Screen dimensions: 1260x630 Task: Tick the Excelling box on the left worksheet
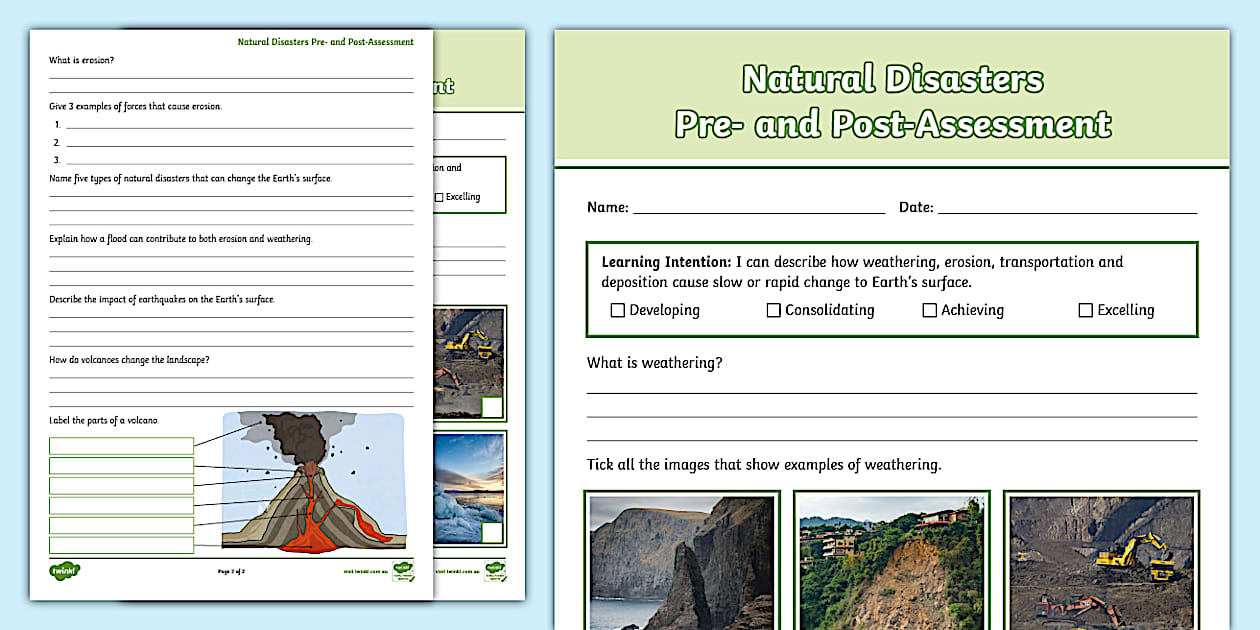pos(438,196)
